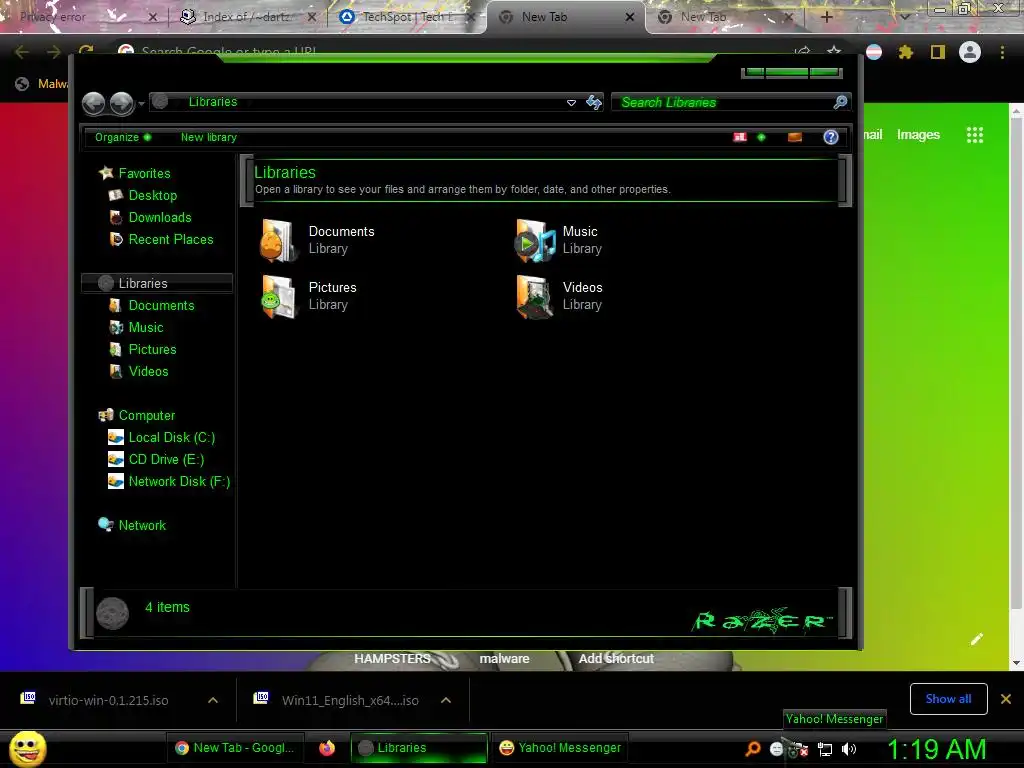The image size is (1024, 768).
Task: Select the Documents library icon
Action: tap(279, 240)
